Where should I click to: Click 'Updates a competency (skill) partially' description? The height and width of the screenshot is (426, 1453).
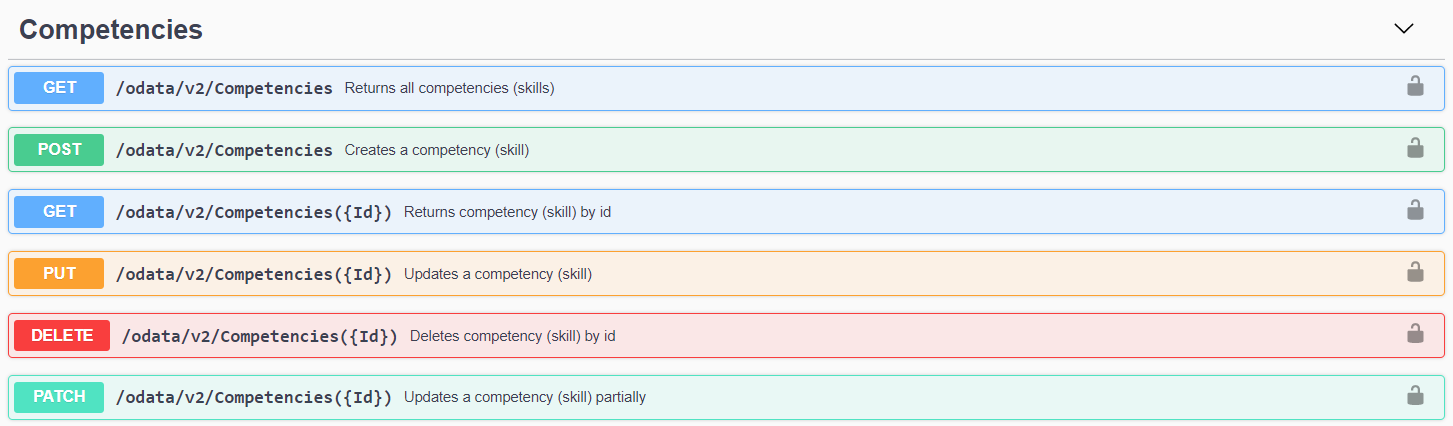[x=525, y=397]
